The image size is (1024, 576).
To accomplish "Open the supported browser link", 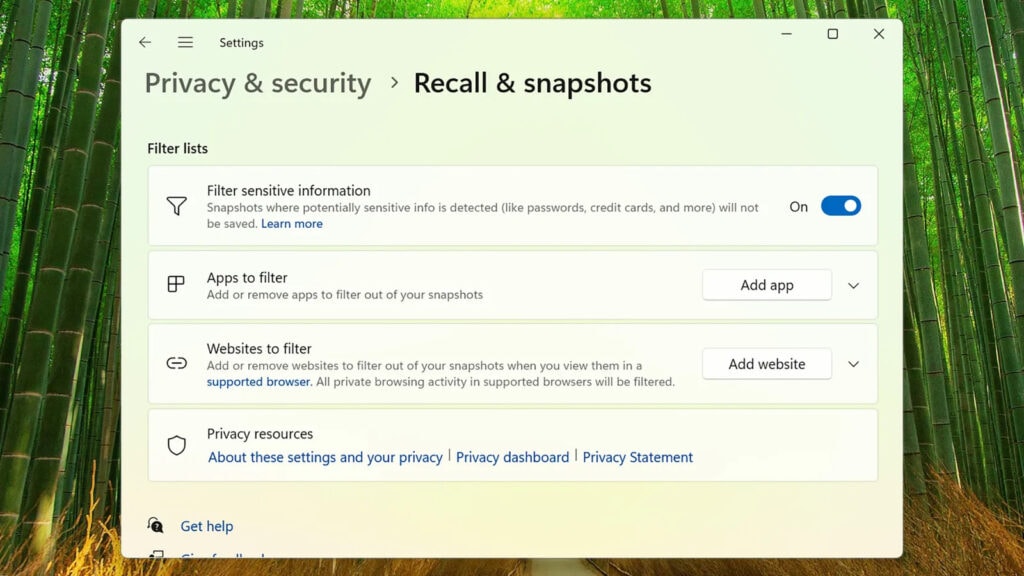I will pyautogui.click(x=259, y=382).
